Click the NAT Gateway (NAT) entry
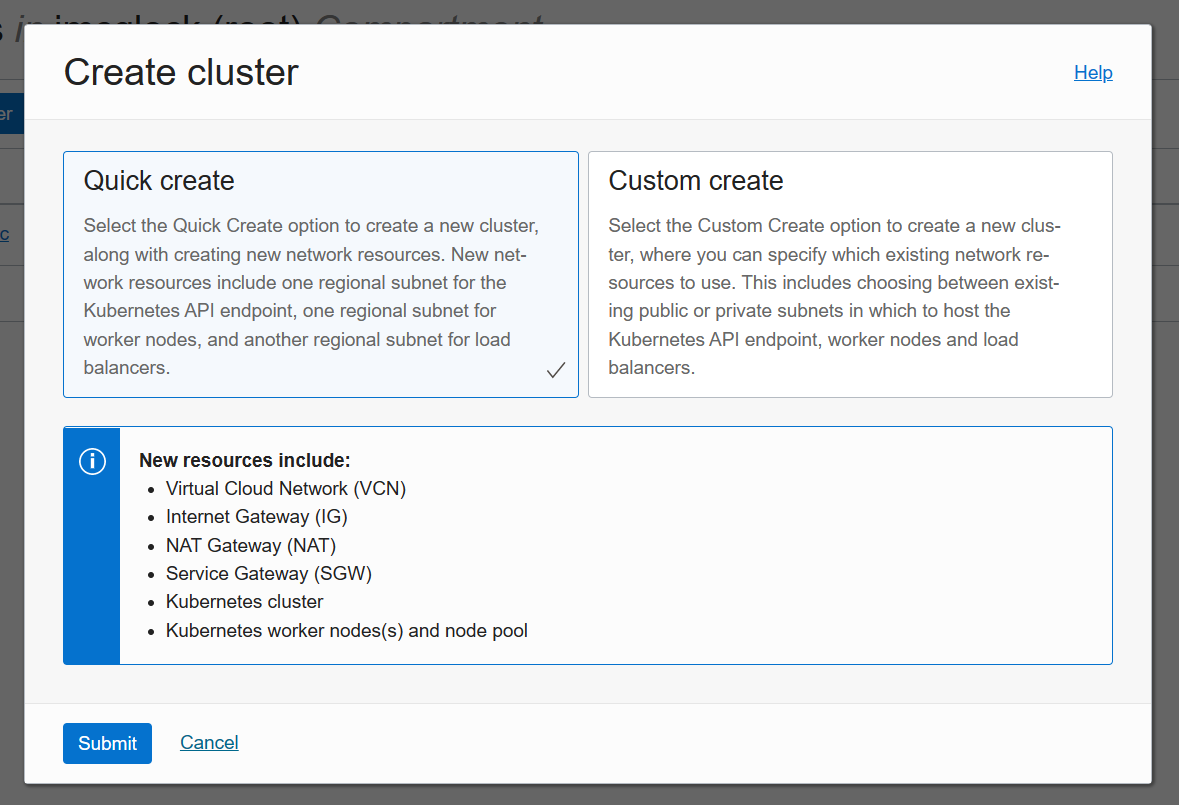The height and width of the screenshot is (805, 1179). pos(250,545)
